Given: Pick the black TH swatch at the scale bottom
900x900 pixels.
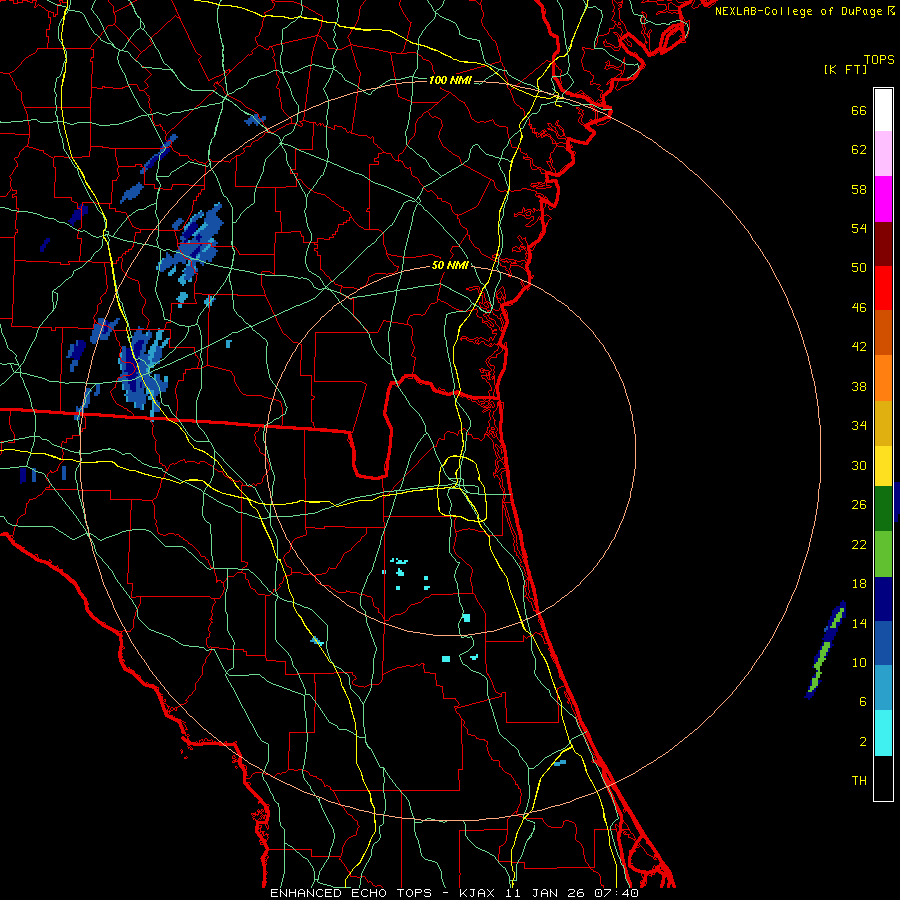Looking at the screenshot, I should 883,778.
